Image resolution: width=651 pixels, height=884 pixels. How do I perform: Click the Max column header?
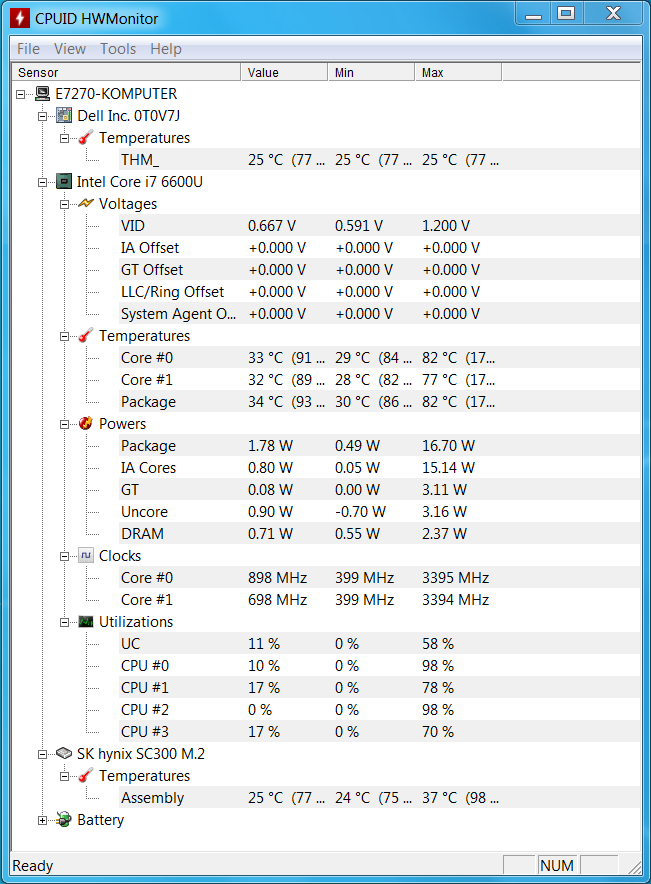458,73
